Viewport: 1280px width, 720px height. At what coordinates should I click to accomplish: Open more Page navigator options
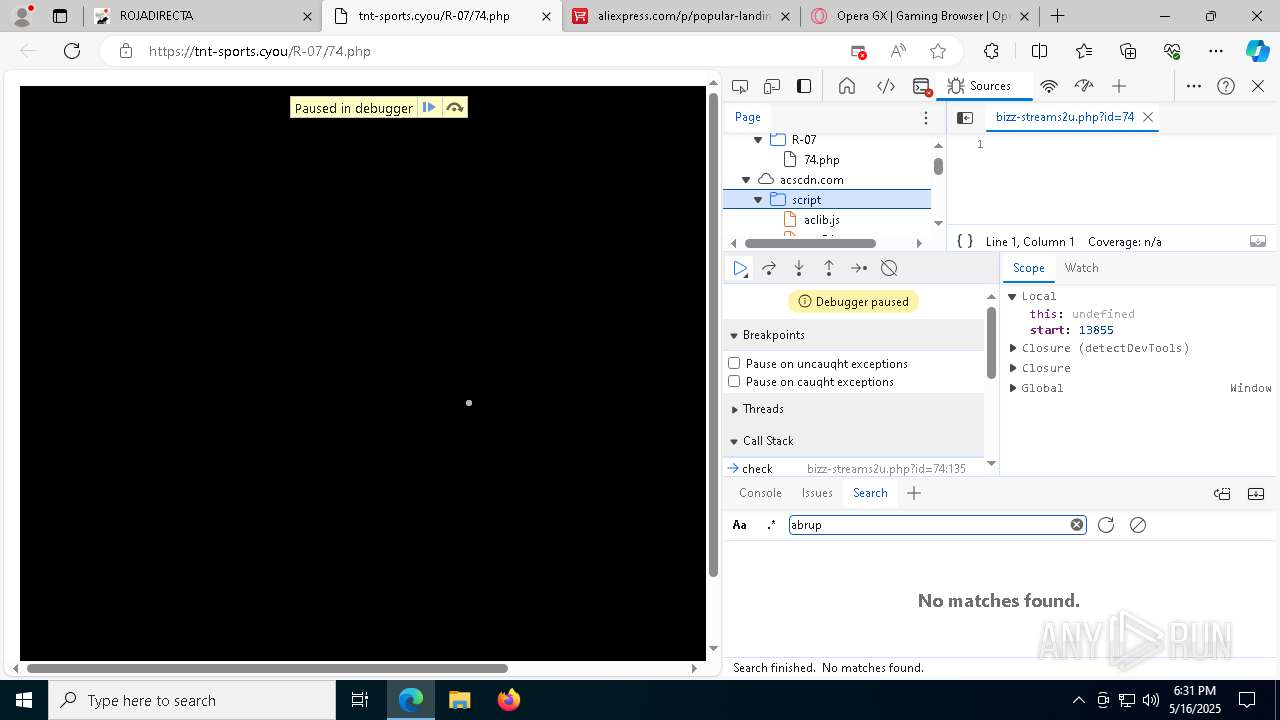[926, 117]
